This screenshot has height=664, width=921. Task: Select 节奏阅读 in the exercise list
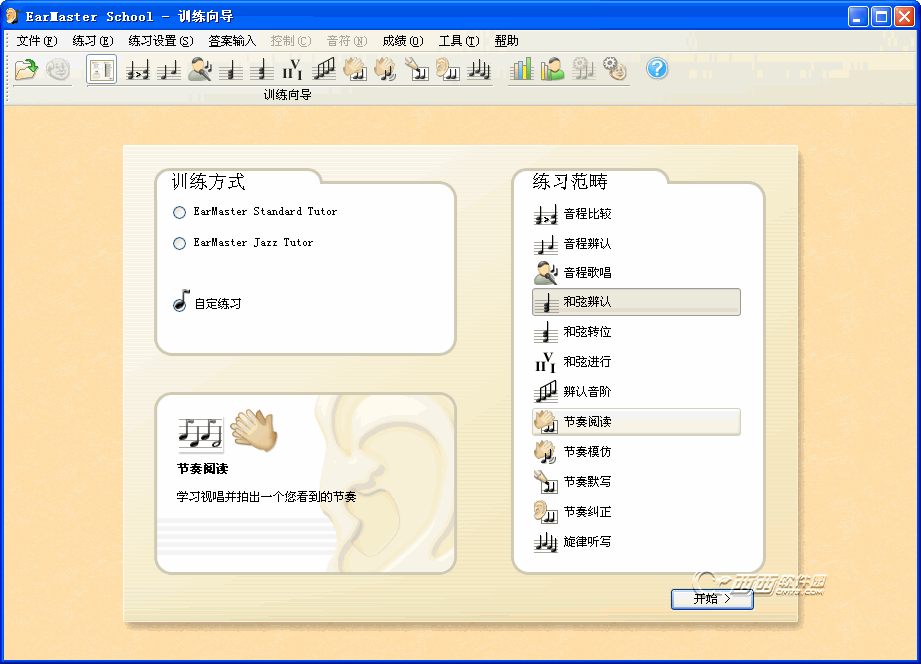[x=636, y=422]
